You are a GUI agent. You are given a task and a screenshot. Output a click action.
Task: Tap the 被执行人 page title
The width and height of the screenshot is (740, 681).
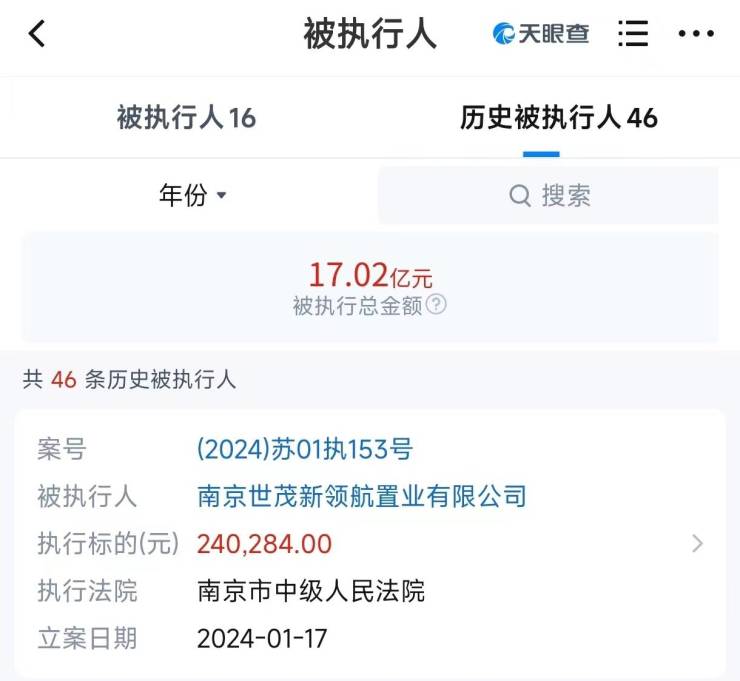click(x=370, y=34)
